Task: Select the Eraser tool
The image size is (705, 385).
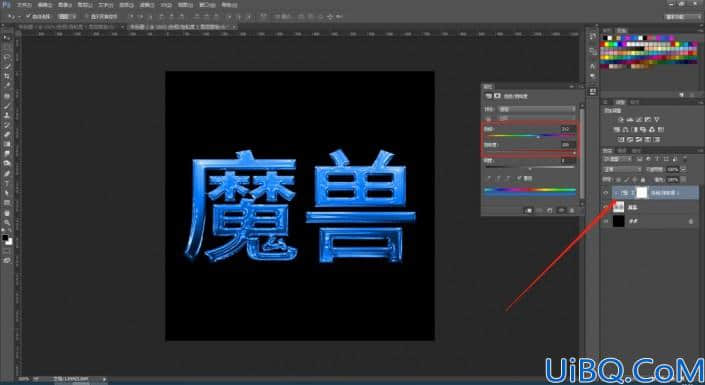Action: (7, 134)
